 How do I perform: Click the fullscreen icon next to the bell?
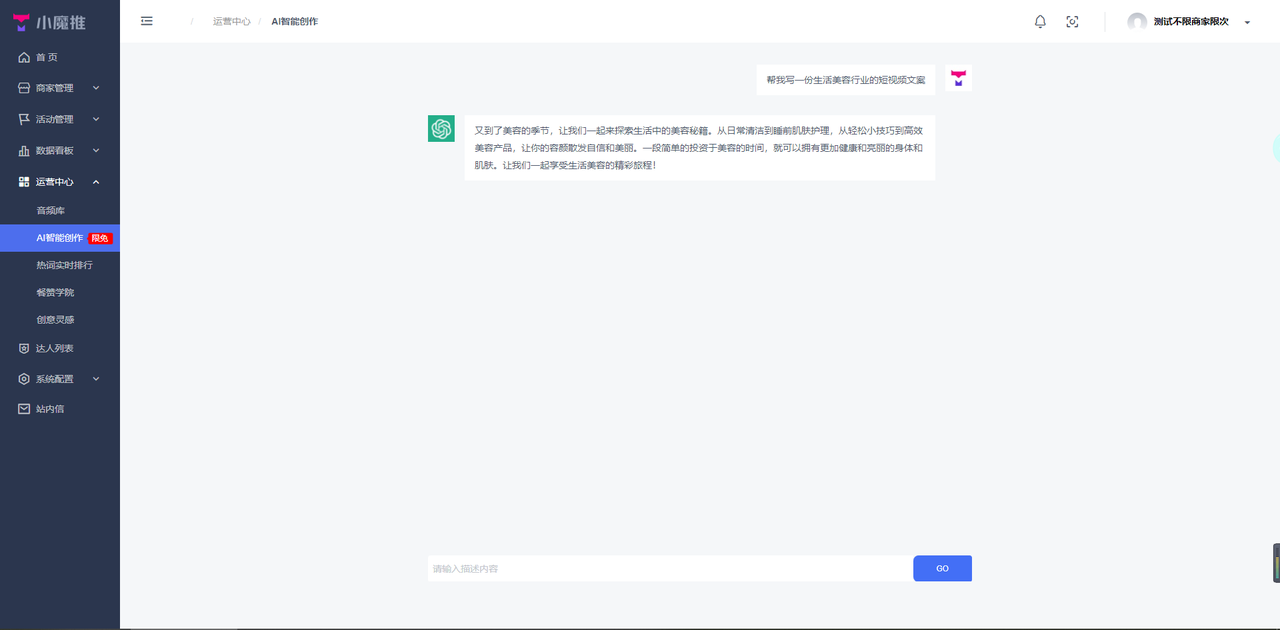(x=1072, y=21)
